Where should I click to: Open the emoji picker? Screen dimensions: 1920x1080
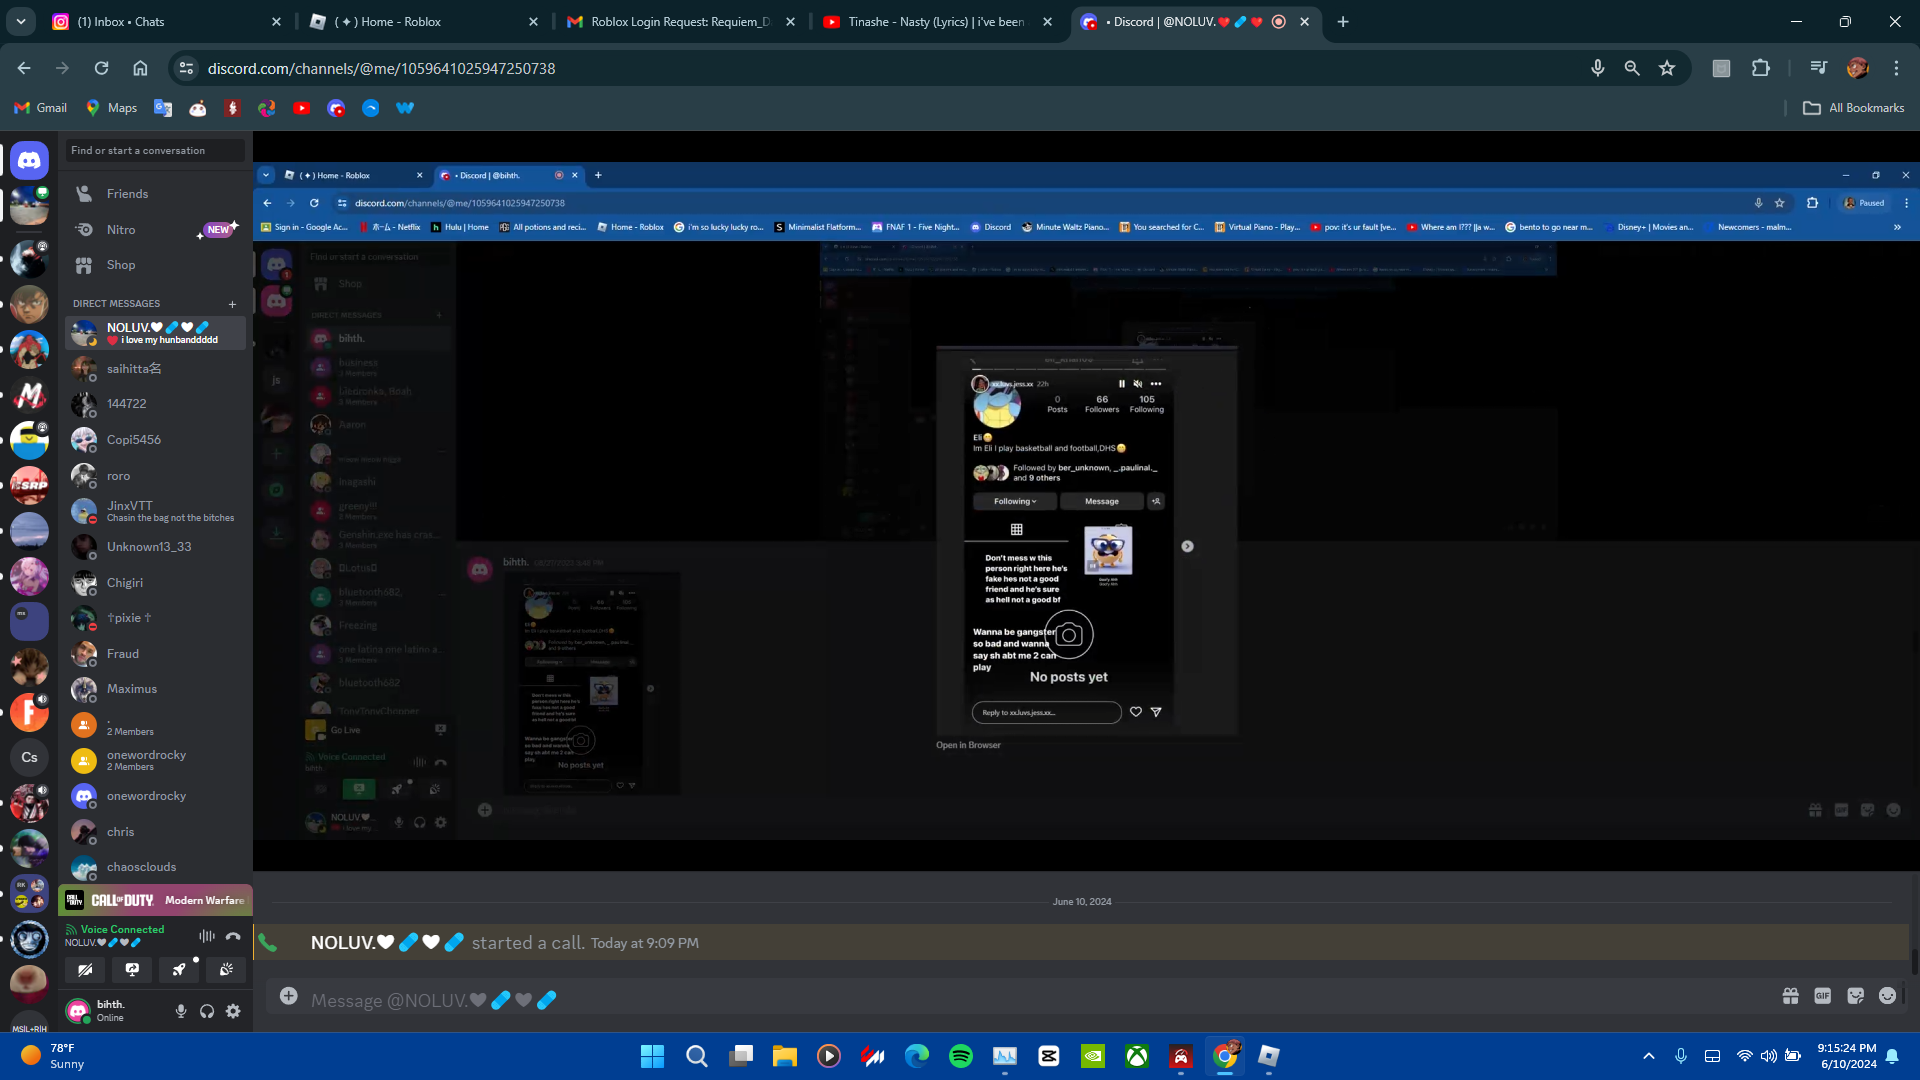[x=1887, y=996]
